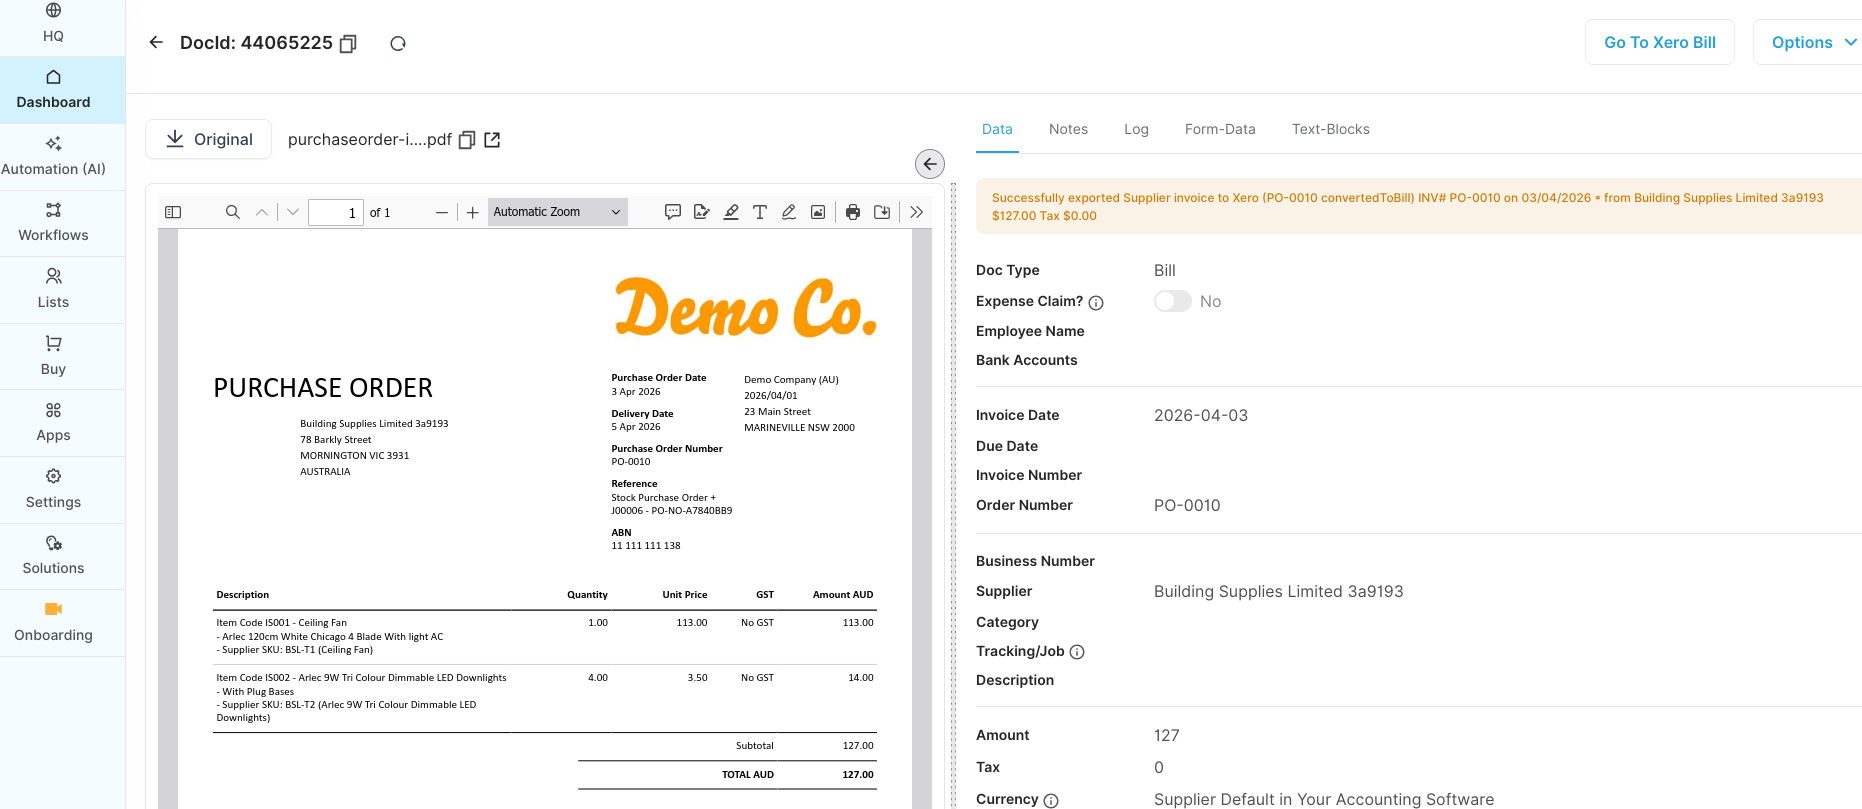Click the add image tool icon
Image resolution: width=1862 pixels, height=809 pixels.
click(x=818, y=212)
